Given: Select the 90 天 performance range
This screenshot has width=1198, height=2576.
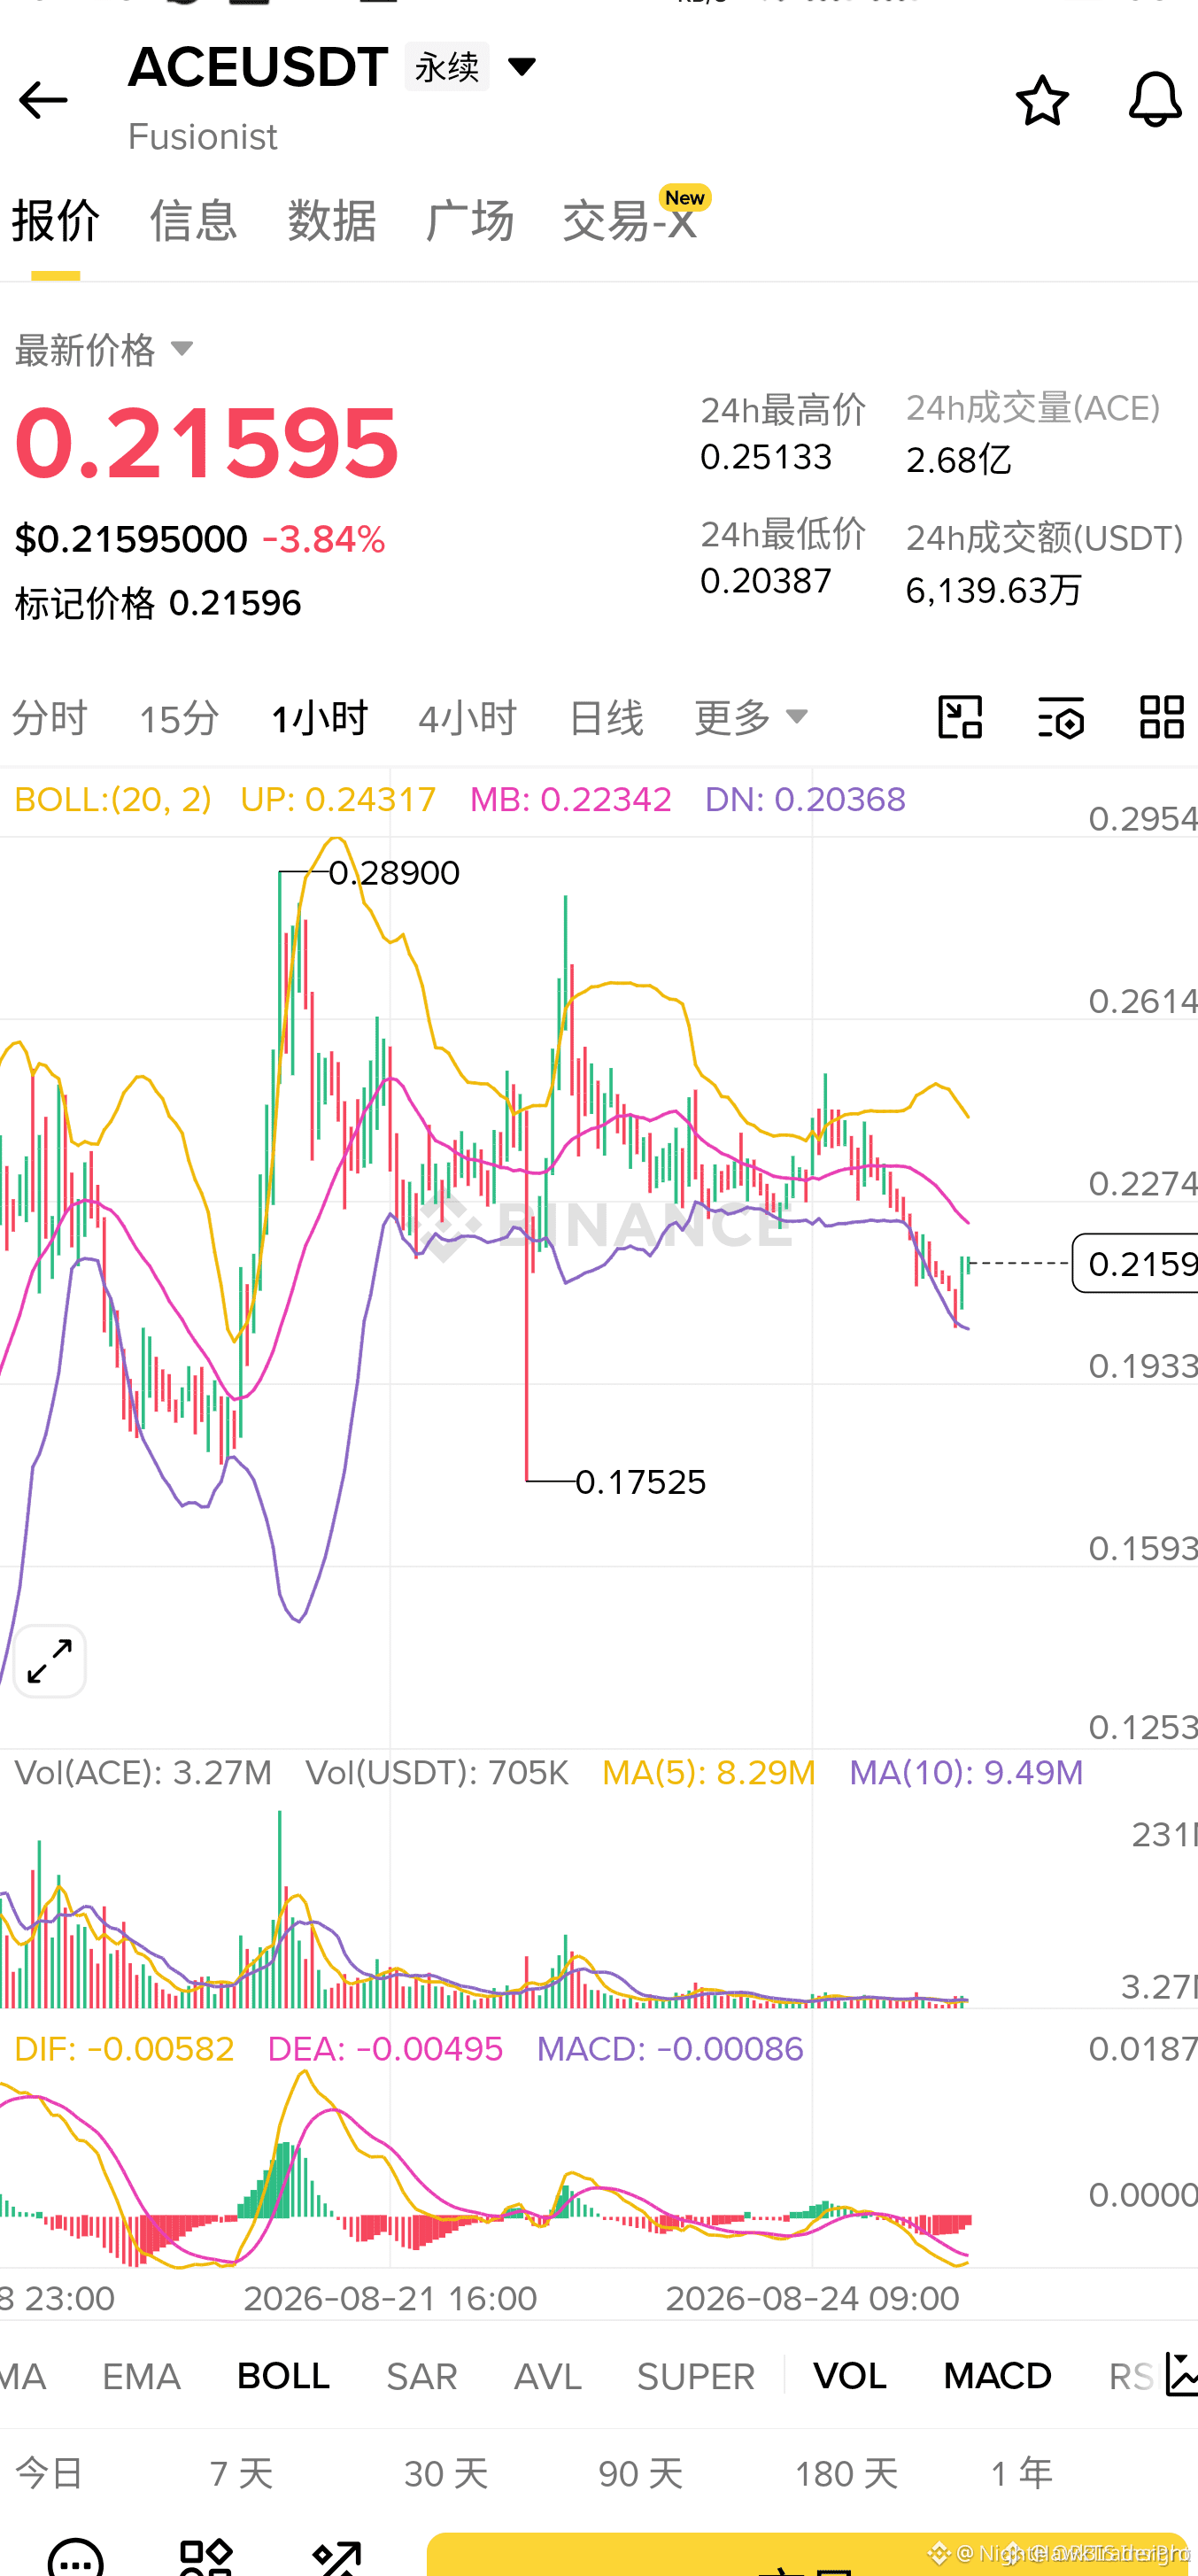Looking at the screenshot, I should tap(641, 2474).
